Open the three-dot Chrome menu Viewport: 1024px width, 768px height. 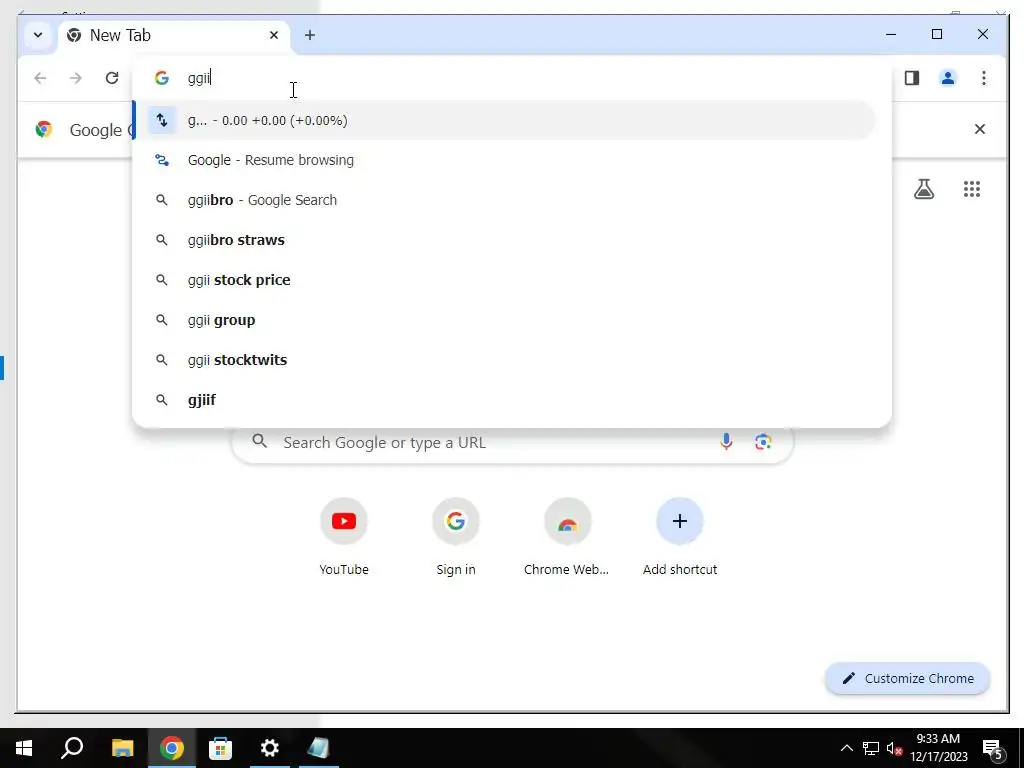(x=984, y=78)
